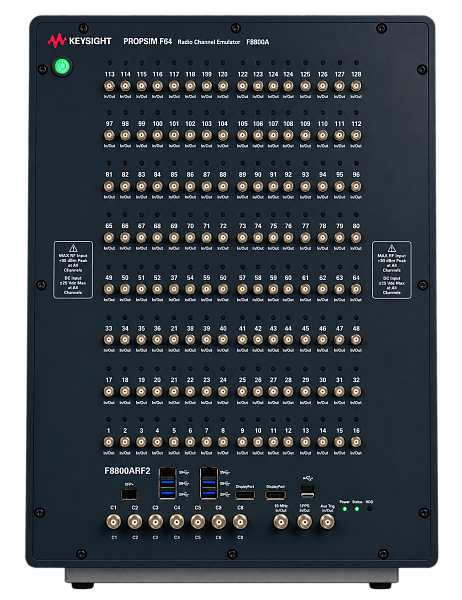Select connector port 1
Screen dimensions: 462x600
(x=109, y=442)
